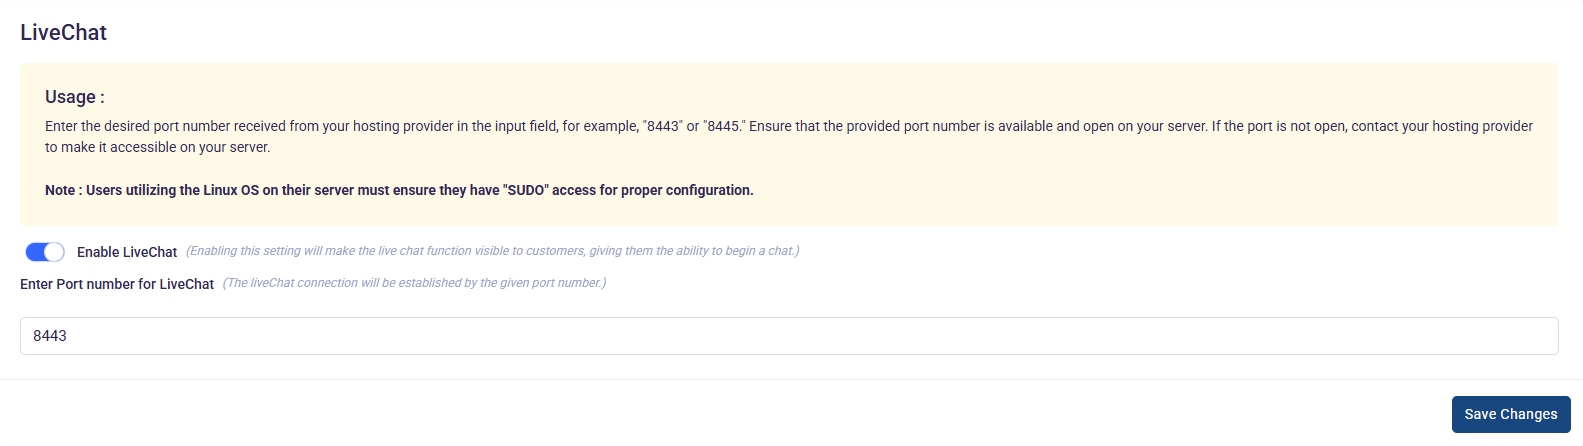Click the italic hint about given port number
The height and width of the screenshot is (446, 1583).
(x=414, y=283)
